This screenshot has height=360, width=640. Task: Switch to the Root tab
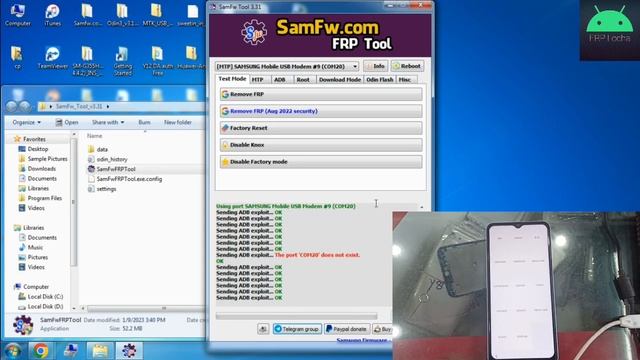(303, 80)
